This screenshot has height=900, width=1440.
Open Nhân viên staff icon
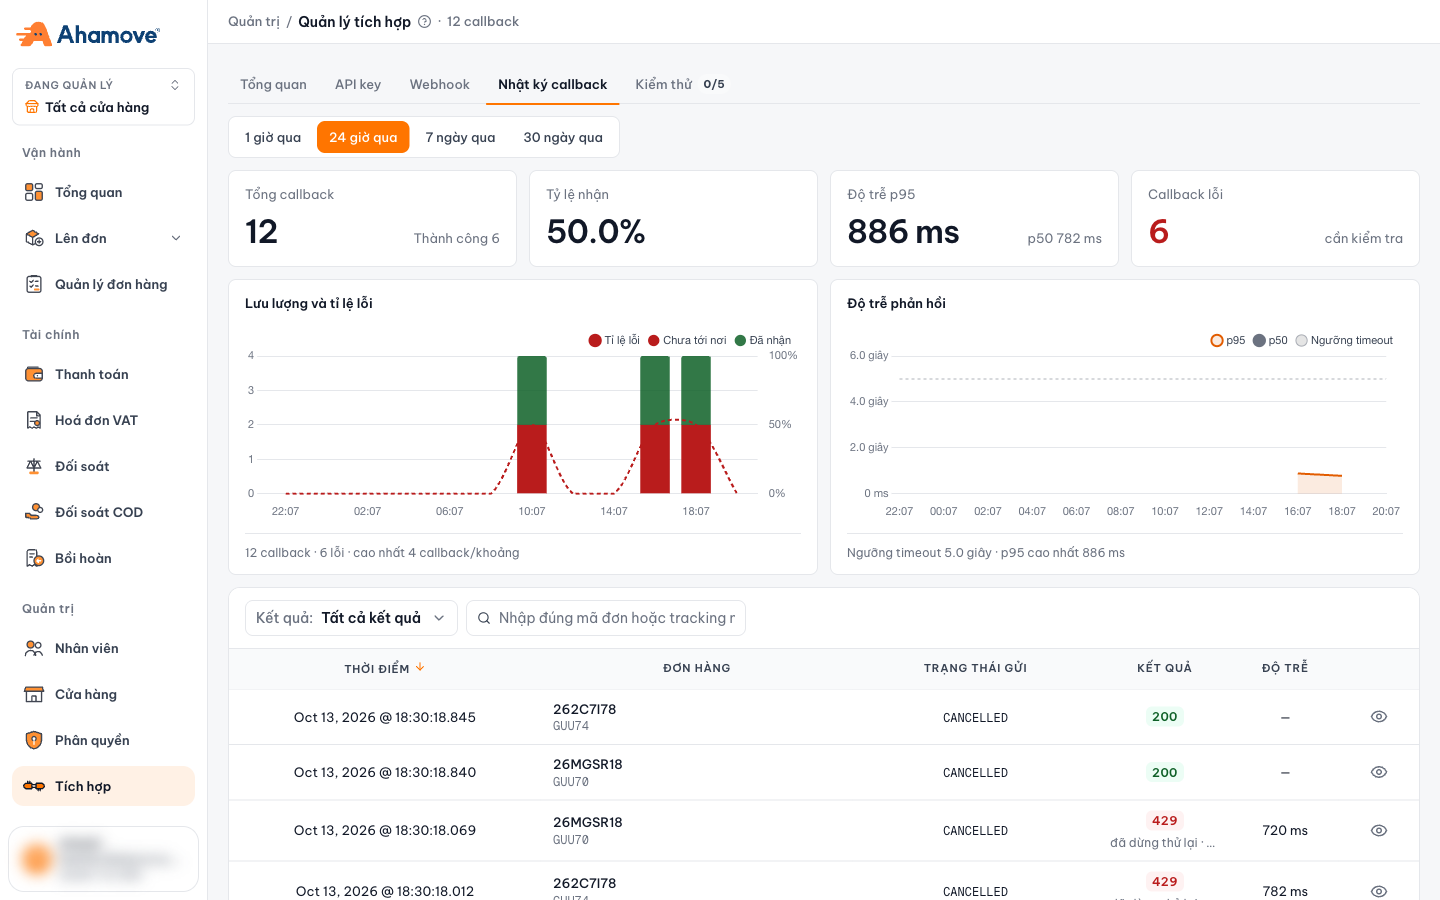(34, 648)
